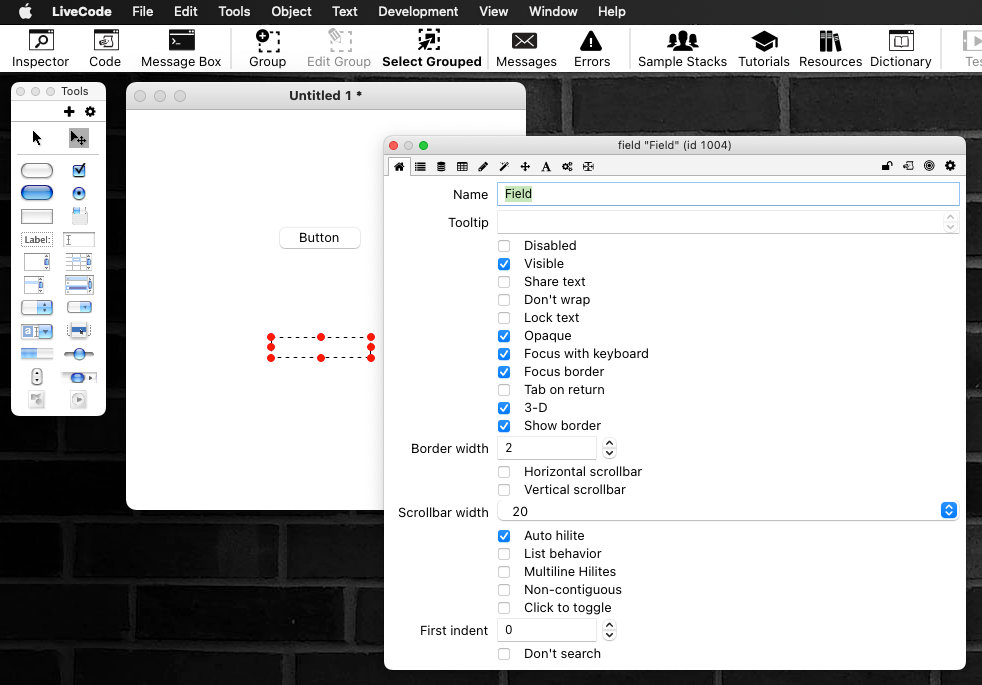The height and width of the screenshot is (685, 982).
Task: Choose the Label field control in Tools palette
Action: coord(37,240)
